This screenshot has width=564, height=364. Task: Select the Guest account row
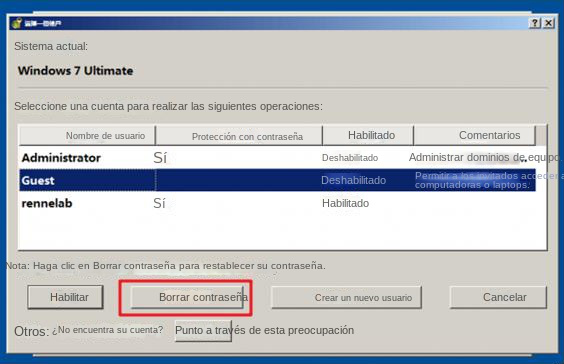(x=277, y=180)
